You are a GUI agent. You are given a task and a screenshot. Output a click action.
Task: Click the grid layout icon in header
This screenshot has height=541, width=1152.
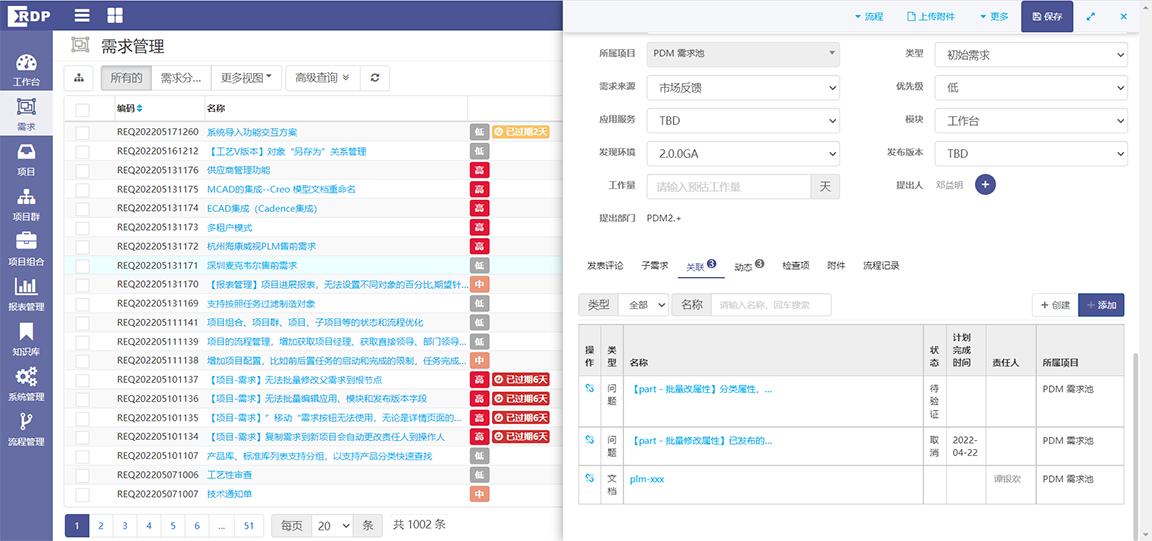115,15
